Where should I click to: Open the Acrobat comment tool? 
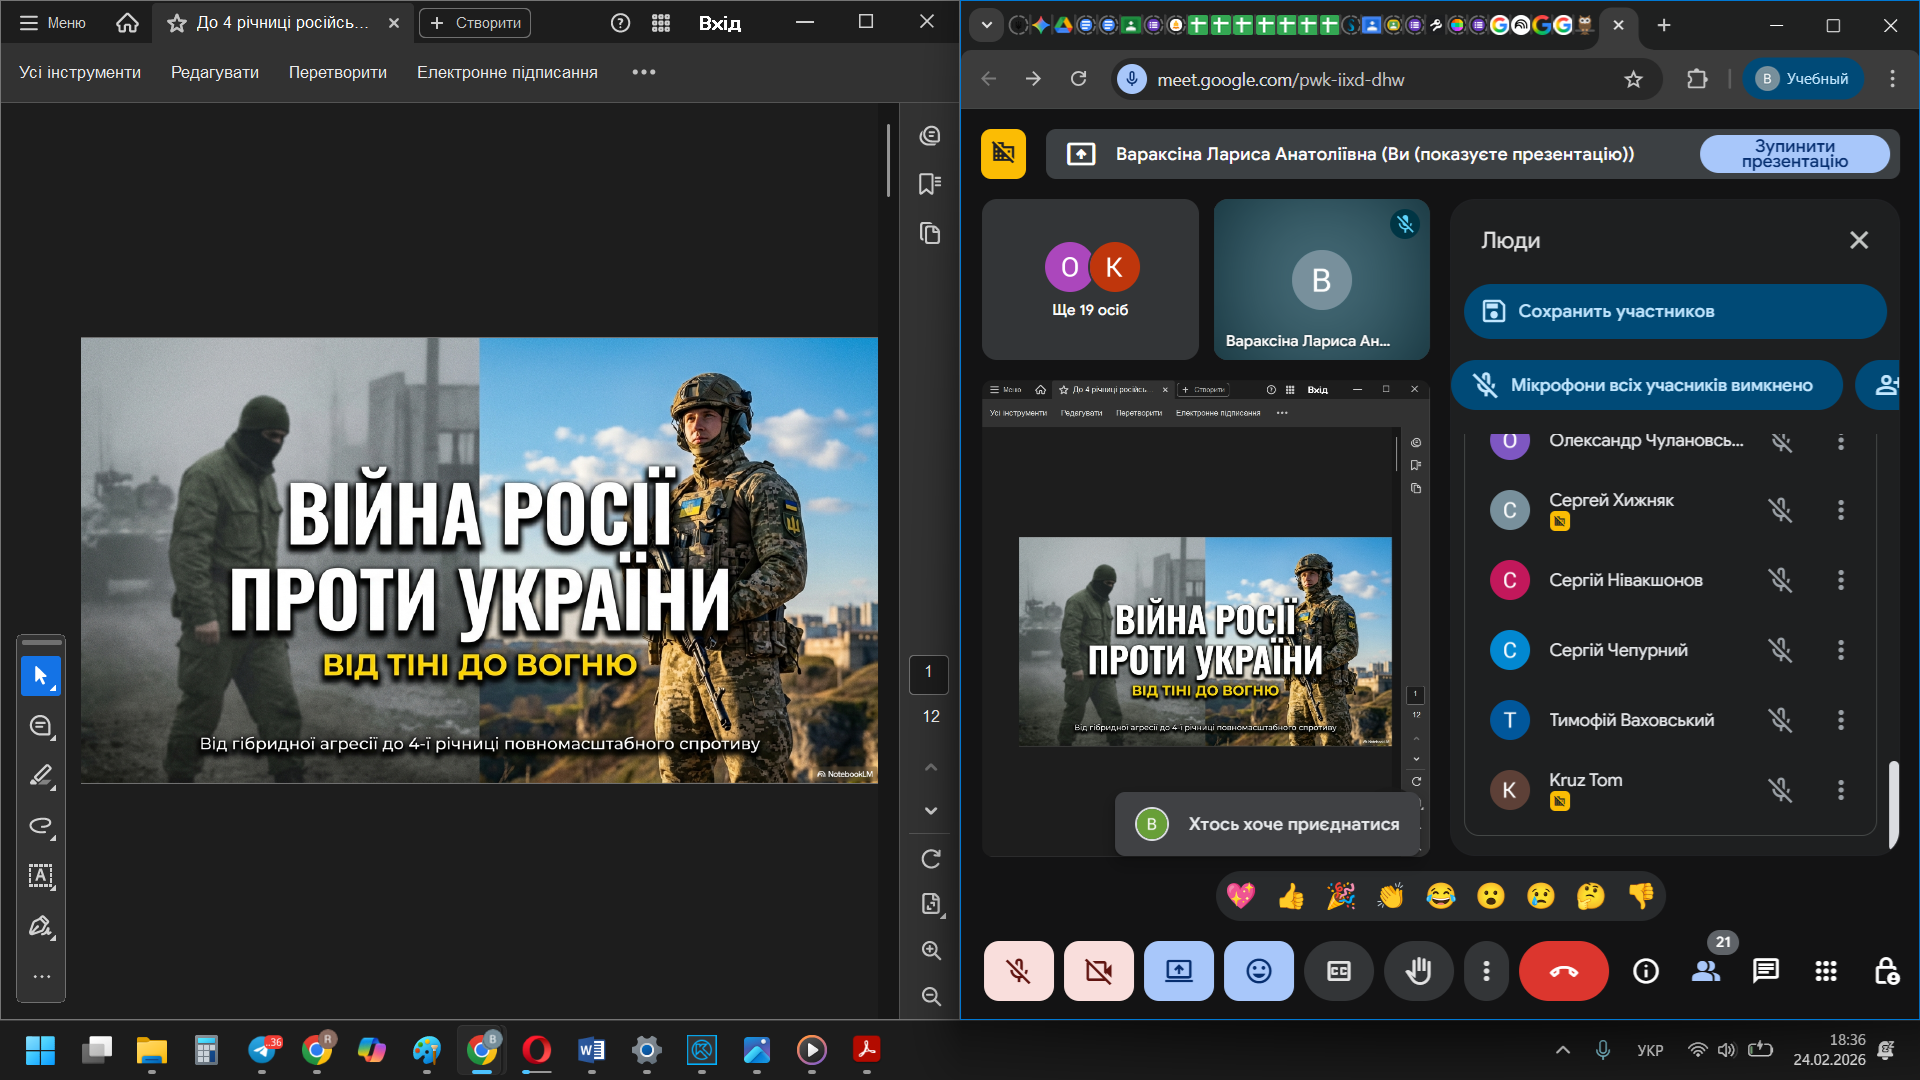point(41,726)
